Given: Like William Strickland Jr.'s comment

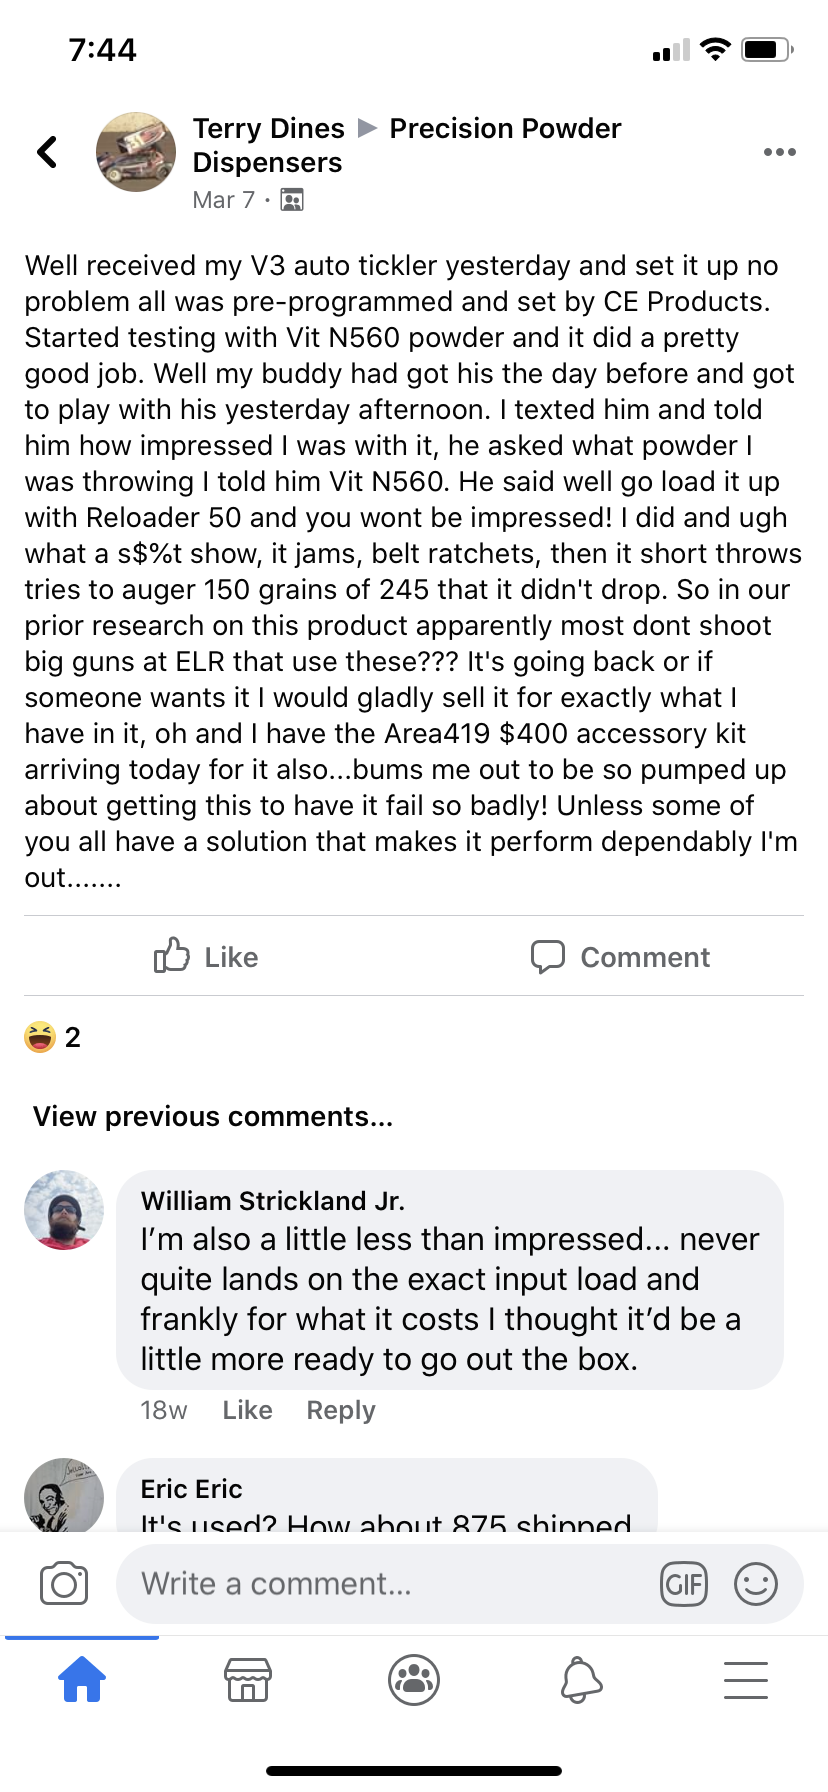Looking at the screenshot, I should [247, 1410].
